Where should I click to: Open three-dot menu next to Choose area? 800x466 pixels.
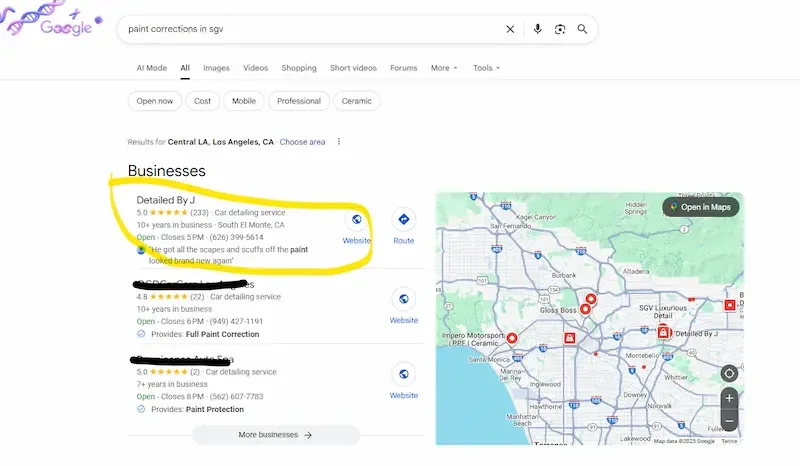click(339, 141)
